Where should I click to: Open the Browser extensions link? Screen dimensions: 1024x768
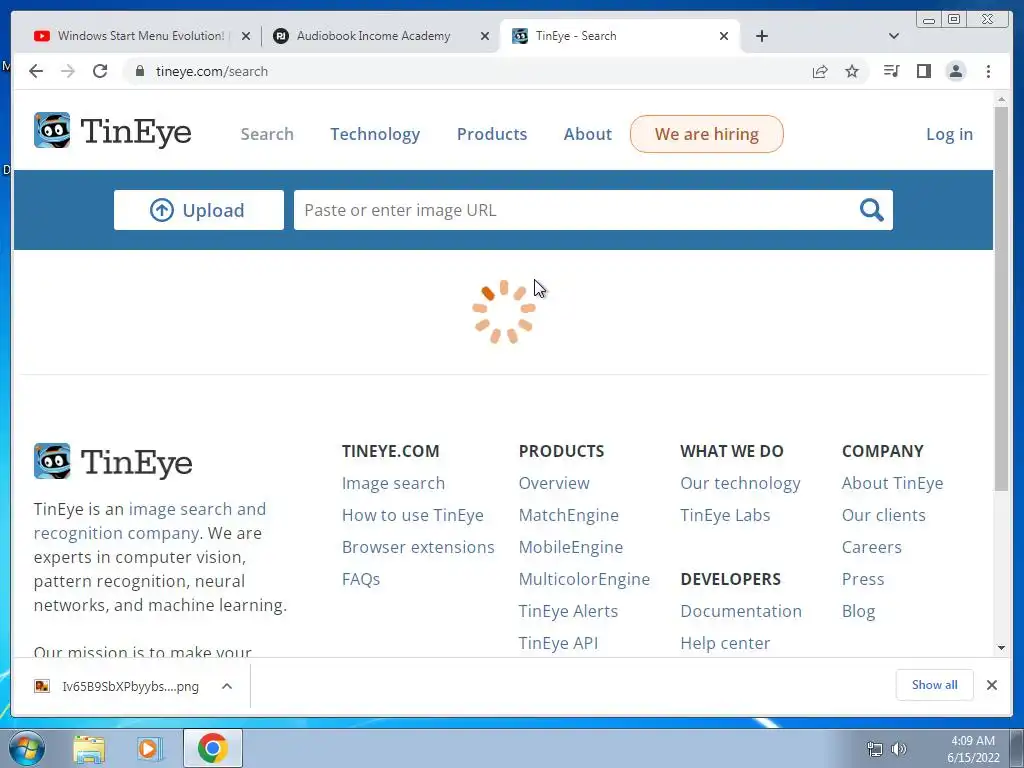(x=418, y=547)
